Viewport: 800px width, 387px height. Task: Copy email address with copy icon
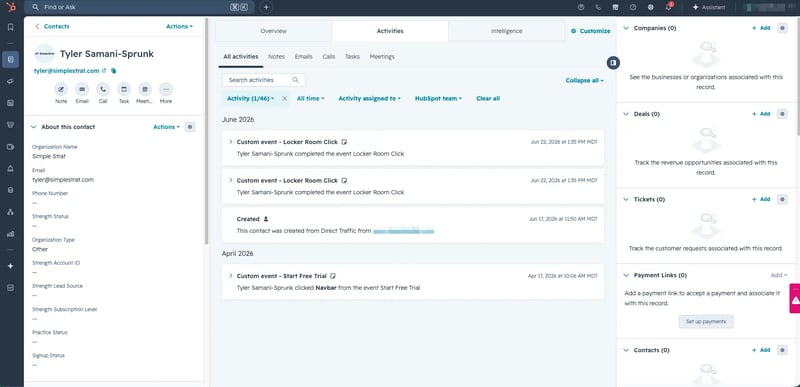click(x=113, y=71)
